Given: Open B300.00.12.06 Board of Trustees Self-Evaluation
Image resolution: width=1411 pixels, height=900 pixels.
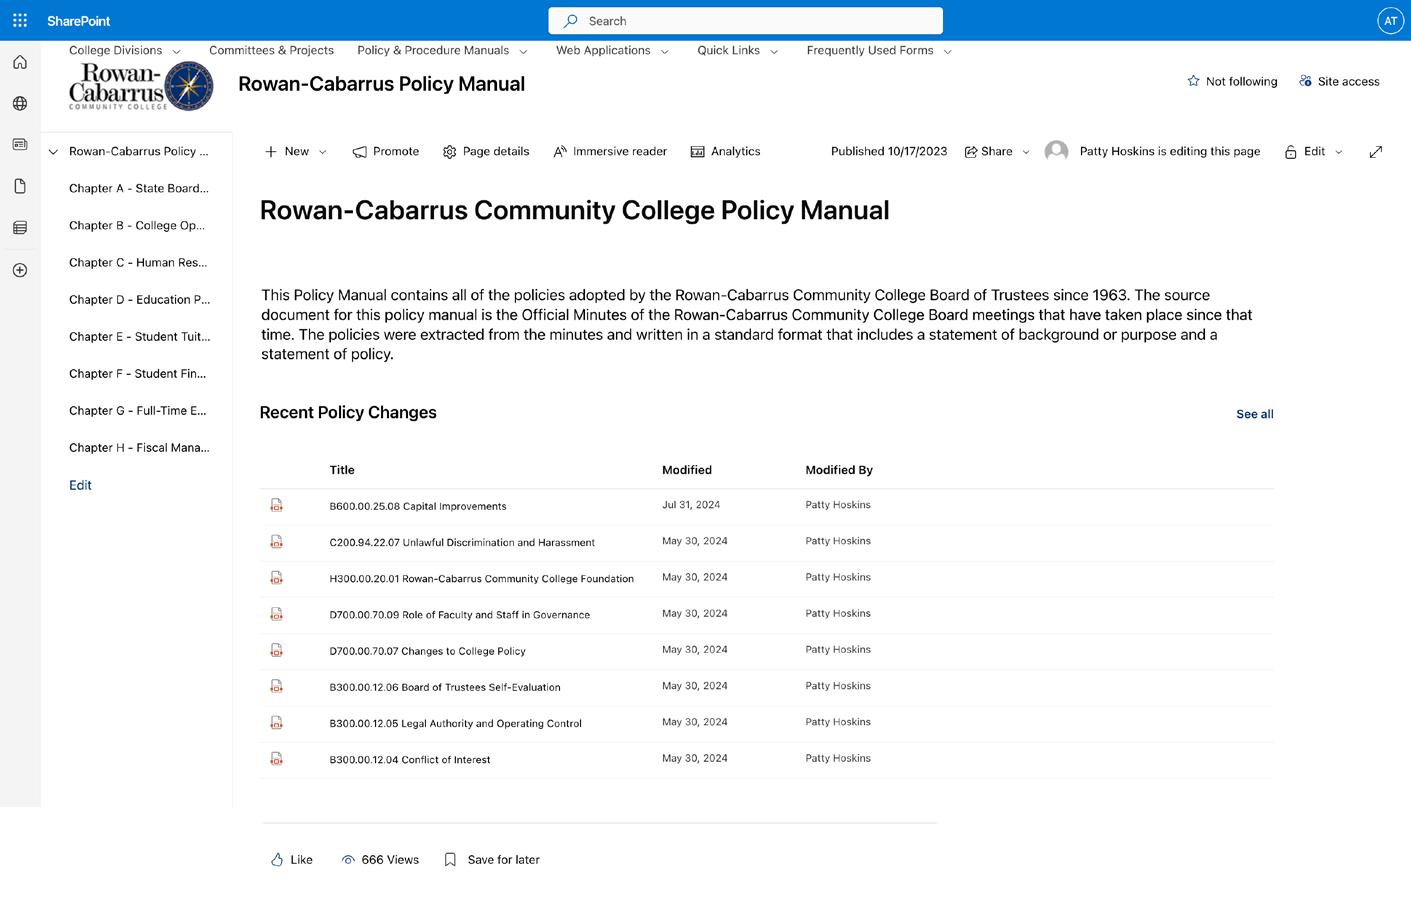Looking at the screenshot, I should pos(445,687).
